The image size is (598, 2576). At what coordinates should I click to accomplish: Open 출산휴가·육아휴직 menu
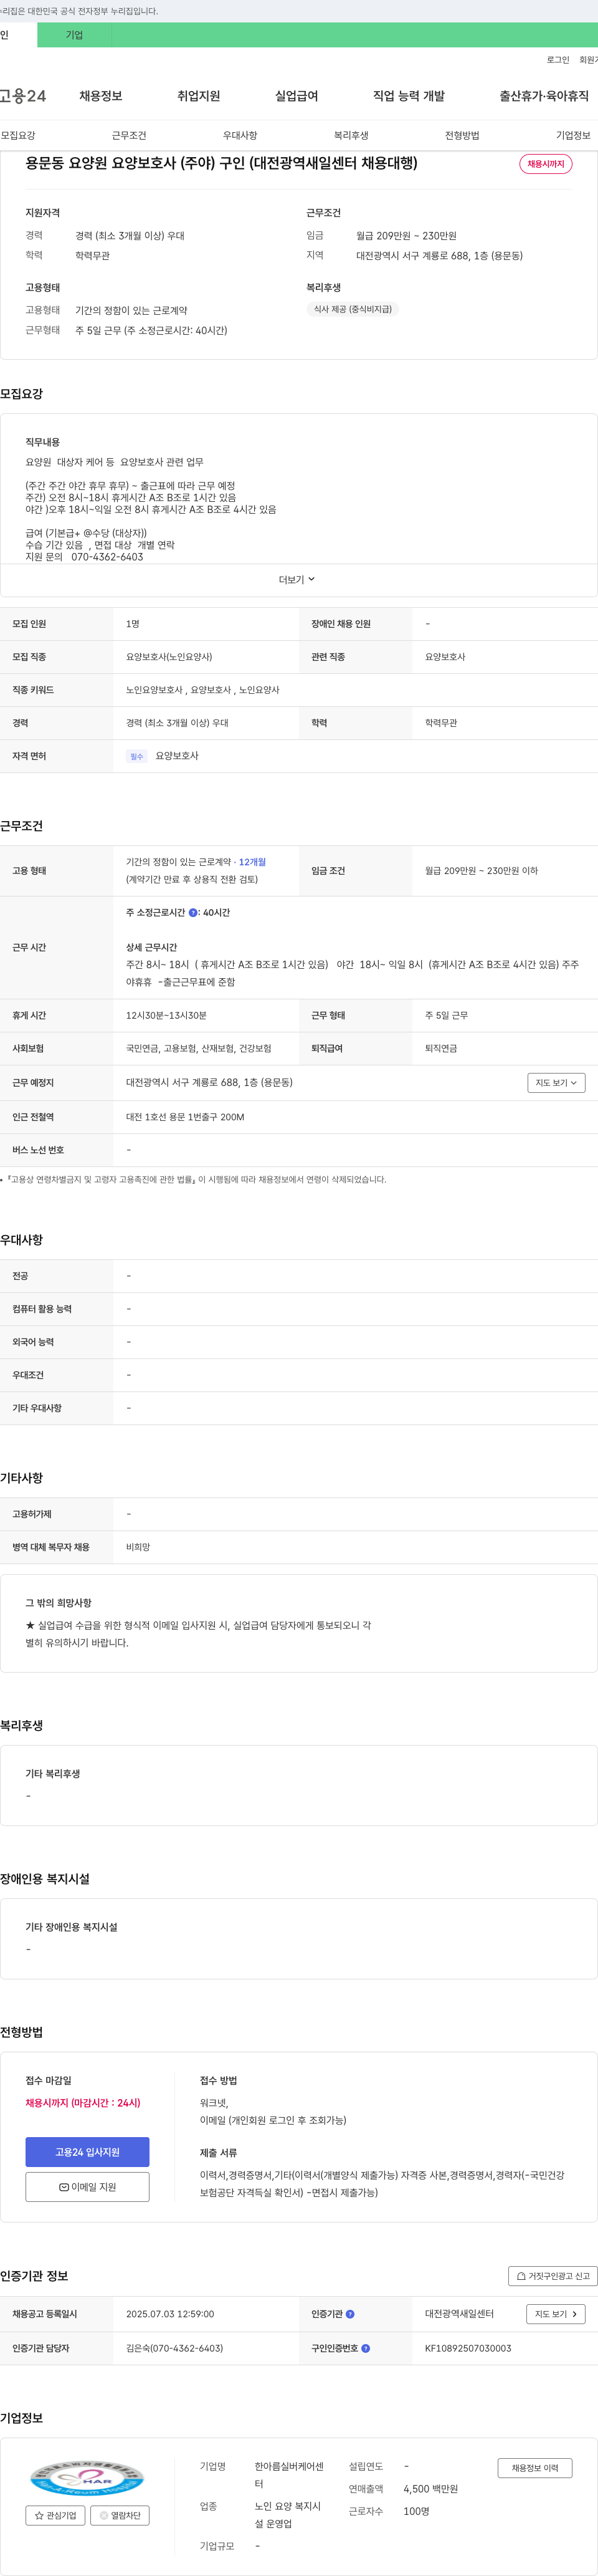click(544, 96)
